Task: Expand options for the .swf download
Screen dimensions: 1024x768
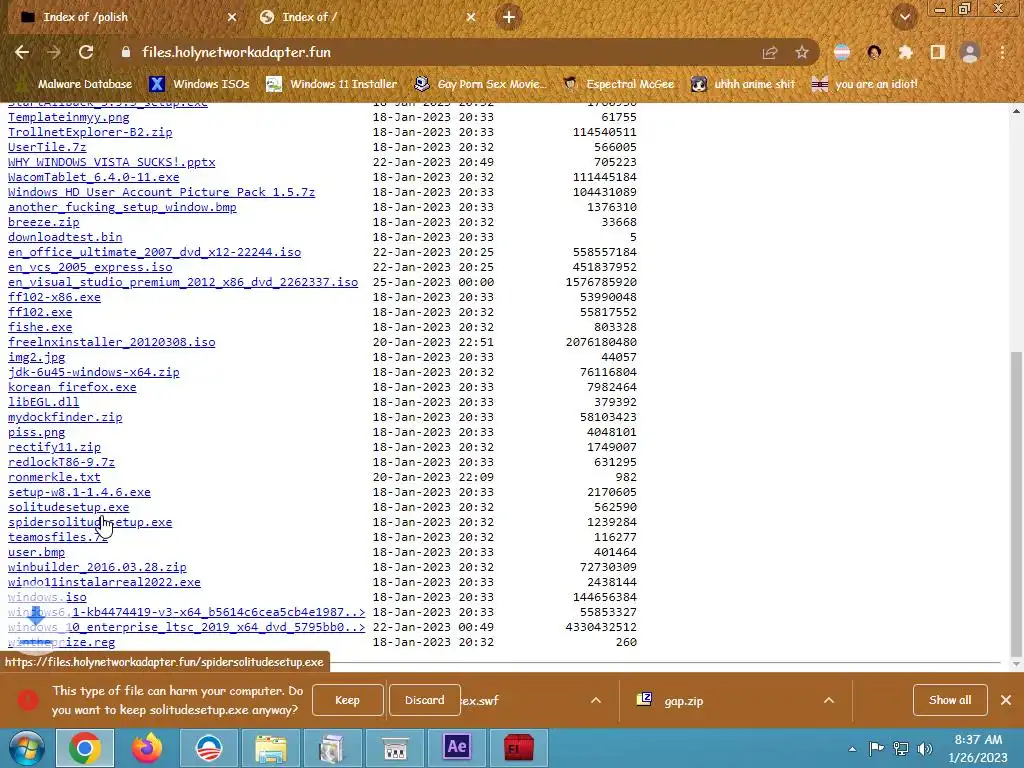Action: [596, 701]
